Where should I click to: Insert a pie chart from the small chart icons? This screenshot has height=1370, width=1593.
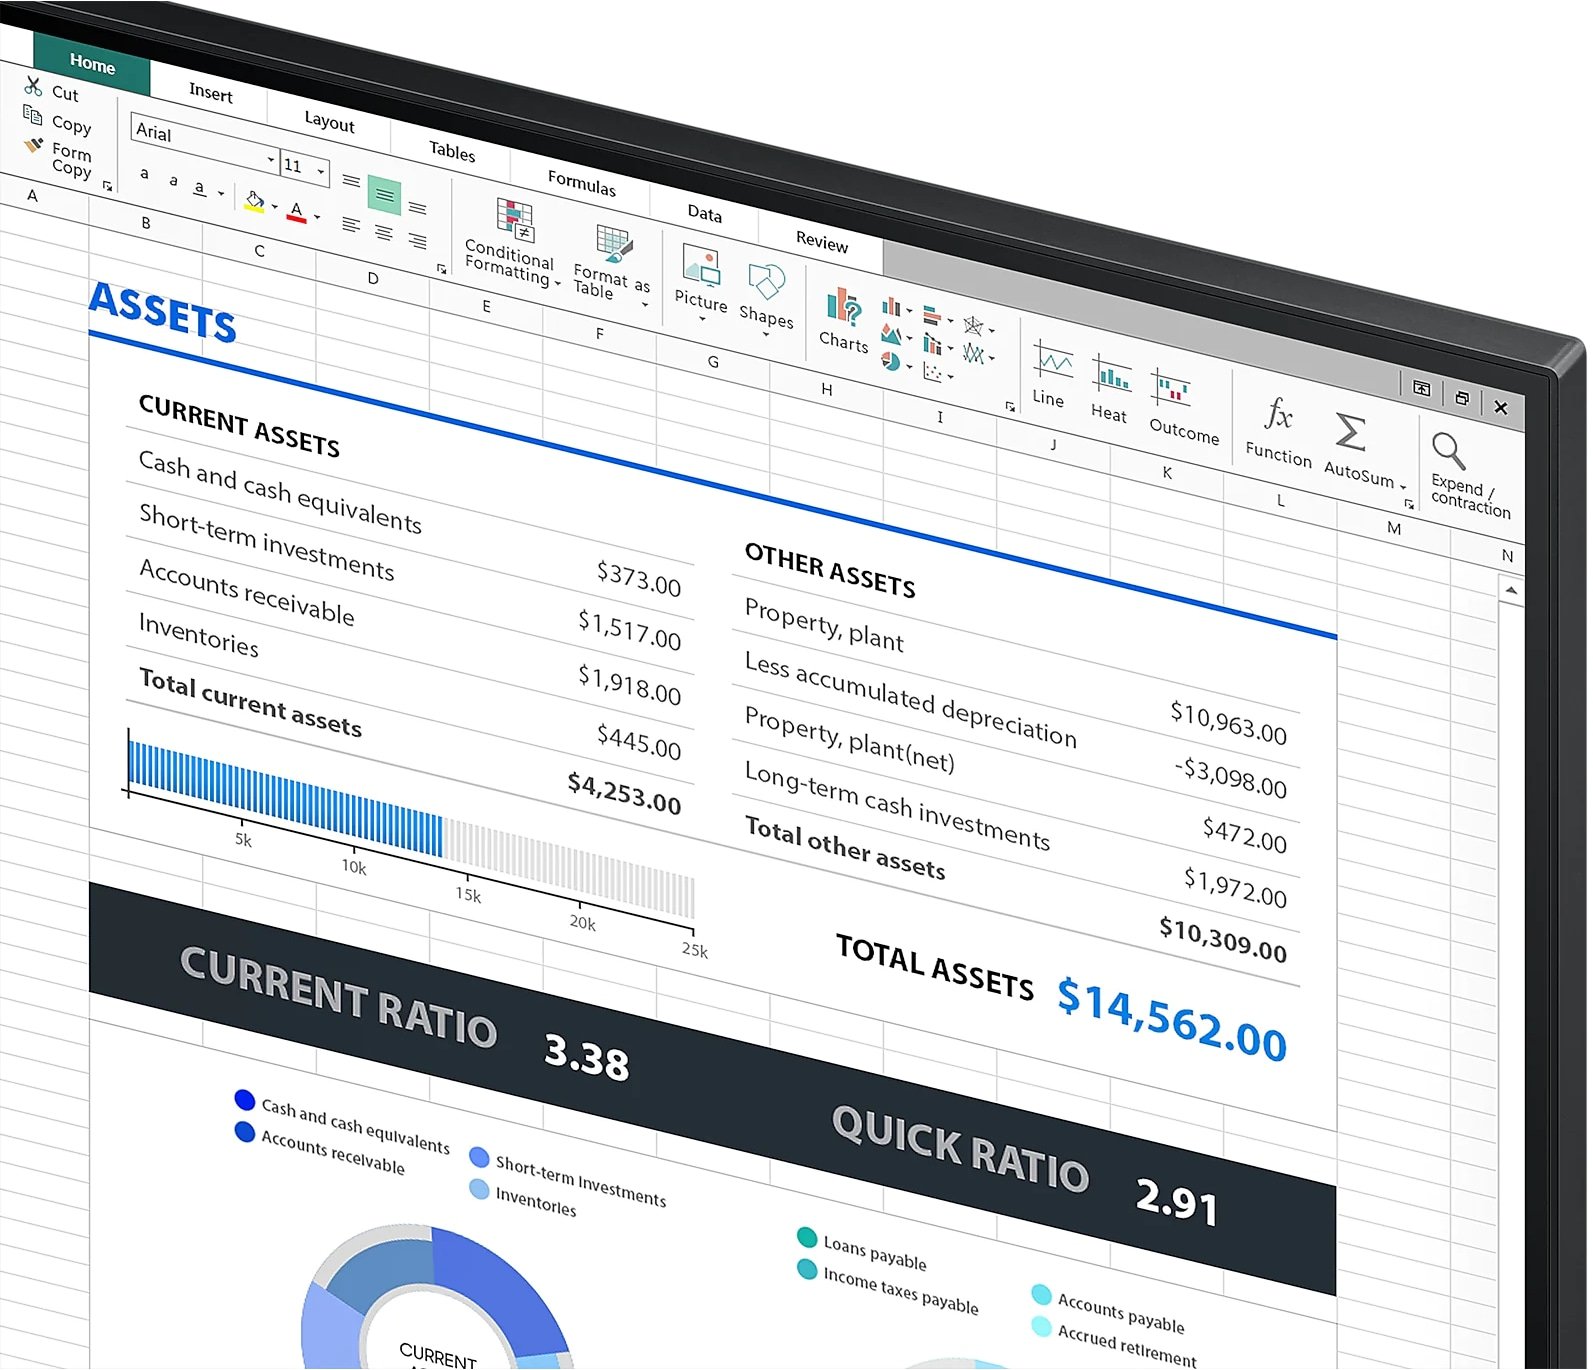click(891, 361)
